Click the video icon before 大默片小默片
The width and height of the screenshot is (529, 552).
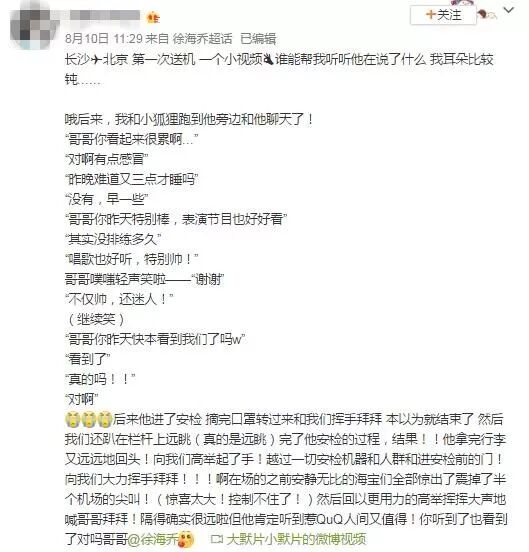click(x=217, y=539)
